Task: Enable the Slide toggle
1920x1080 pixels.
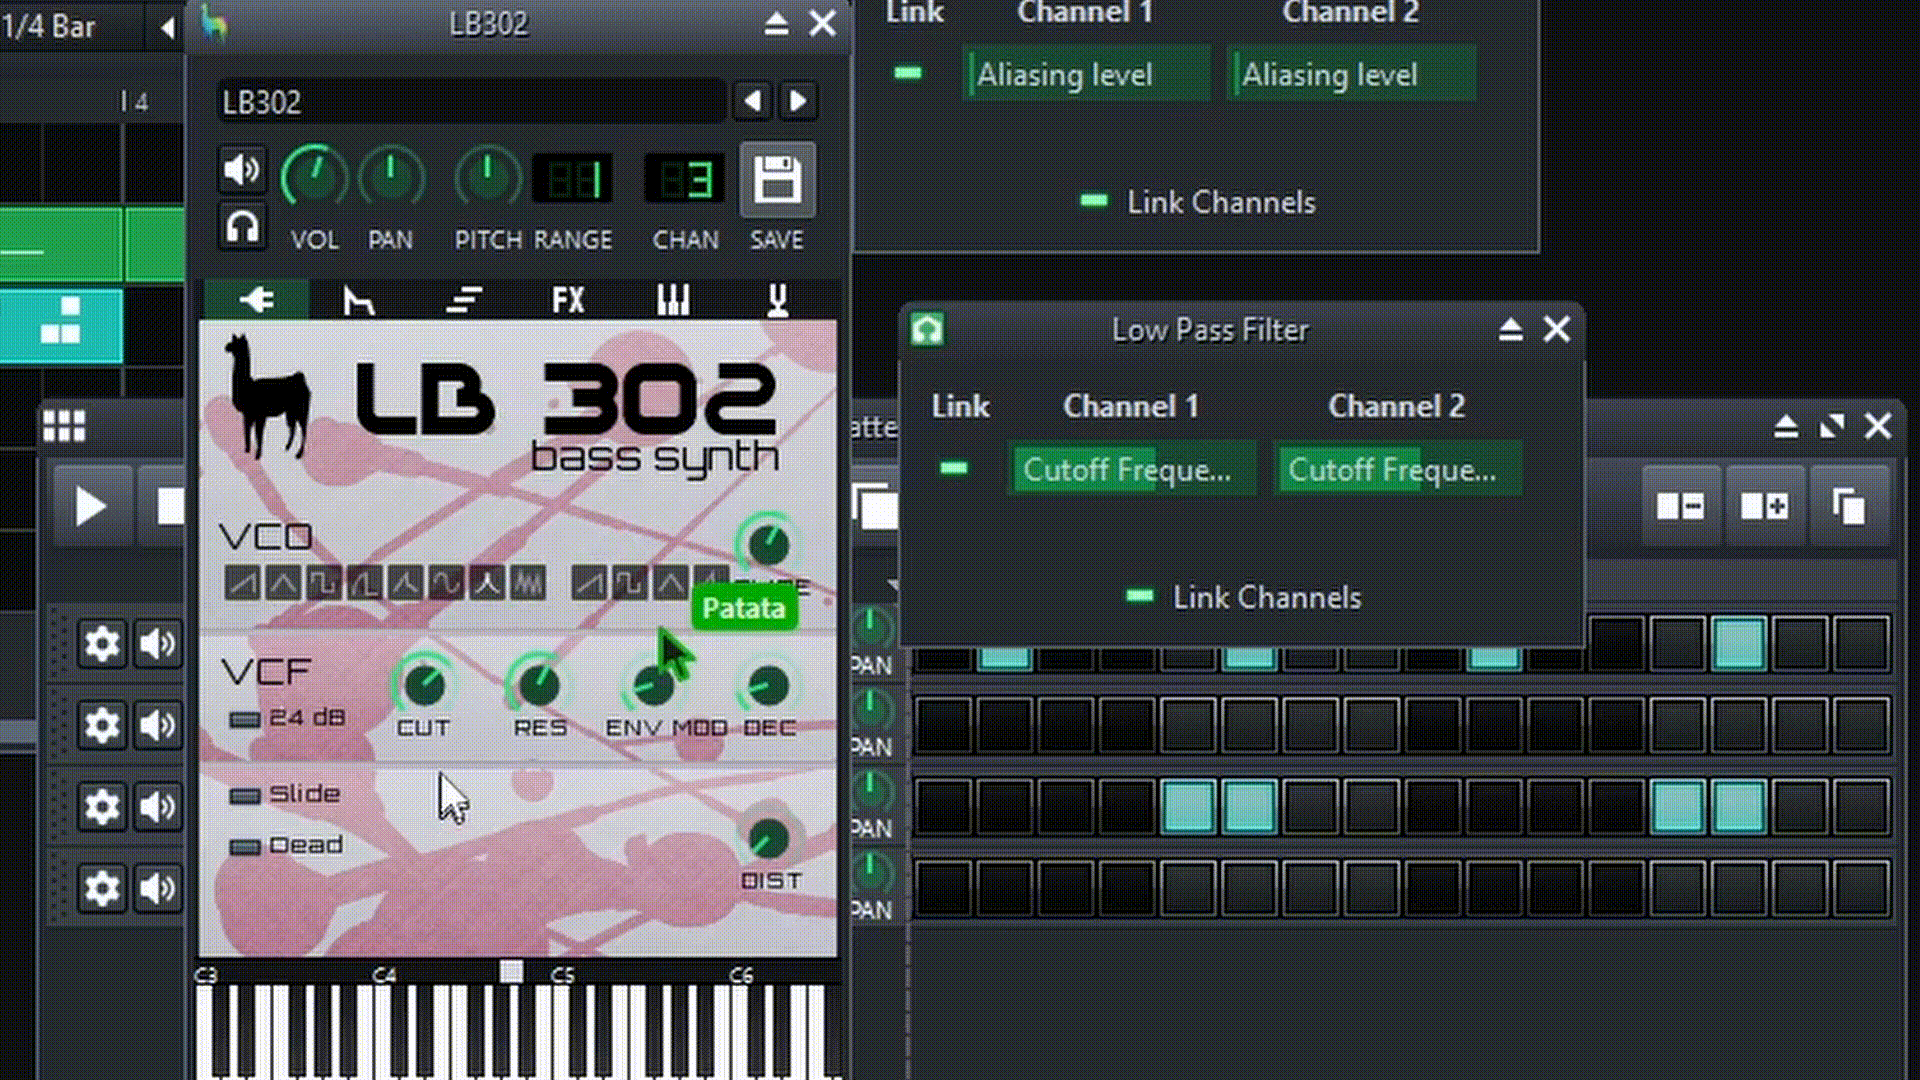Action: (244, 796)
